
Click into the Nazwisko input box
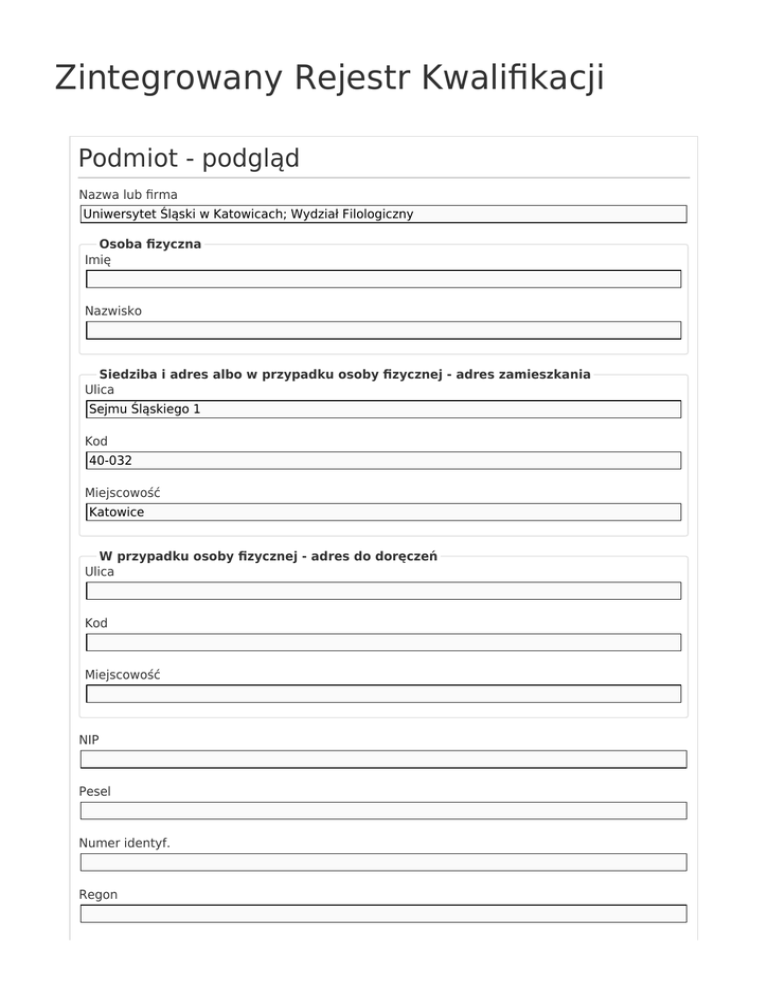[383, 330]
